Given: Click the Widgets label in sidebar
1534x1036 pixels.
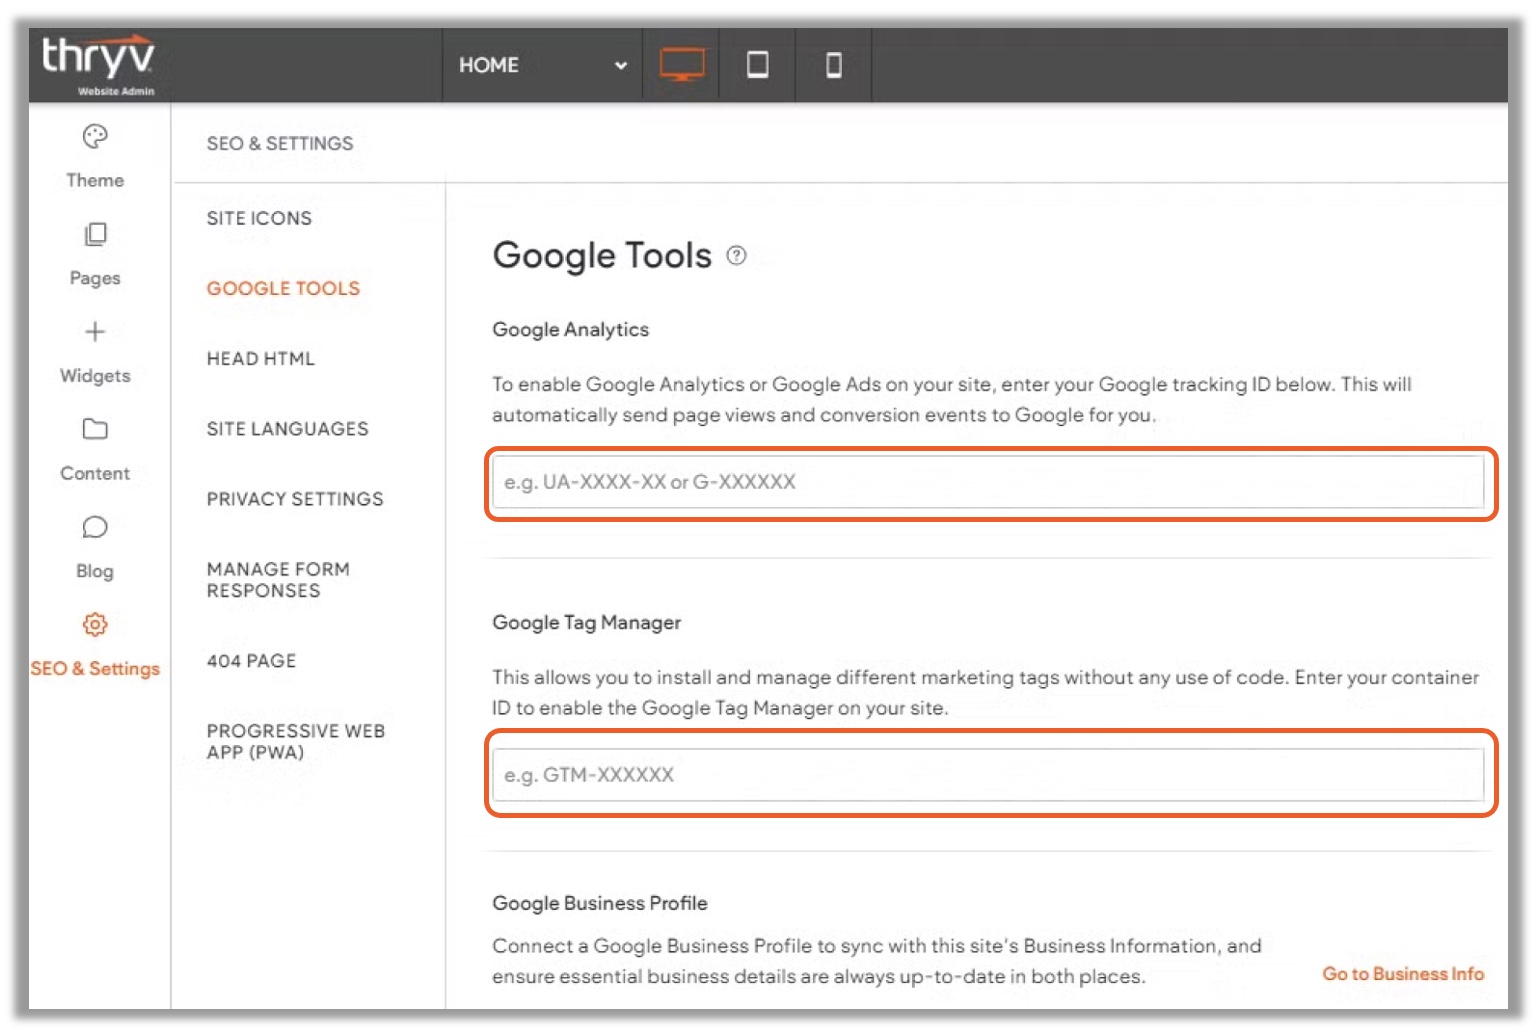Looking at the screenshot, I should 95,376.
